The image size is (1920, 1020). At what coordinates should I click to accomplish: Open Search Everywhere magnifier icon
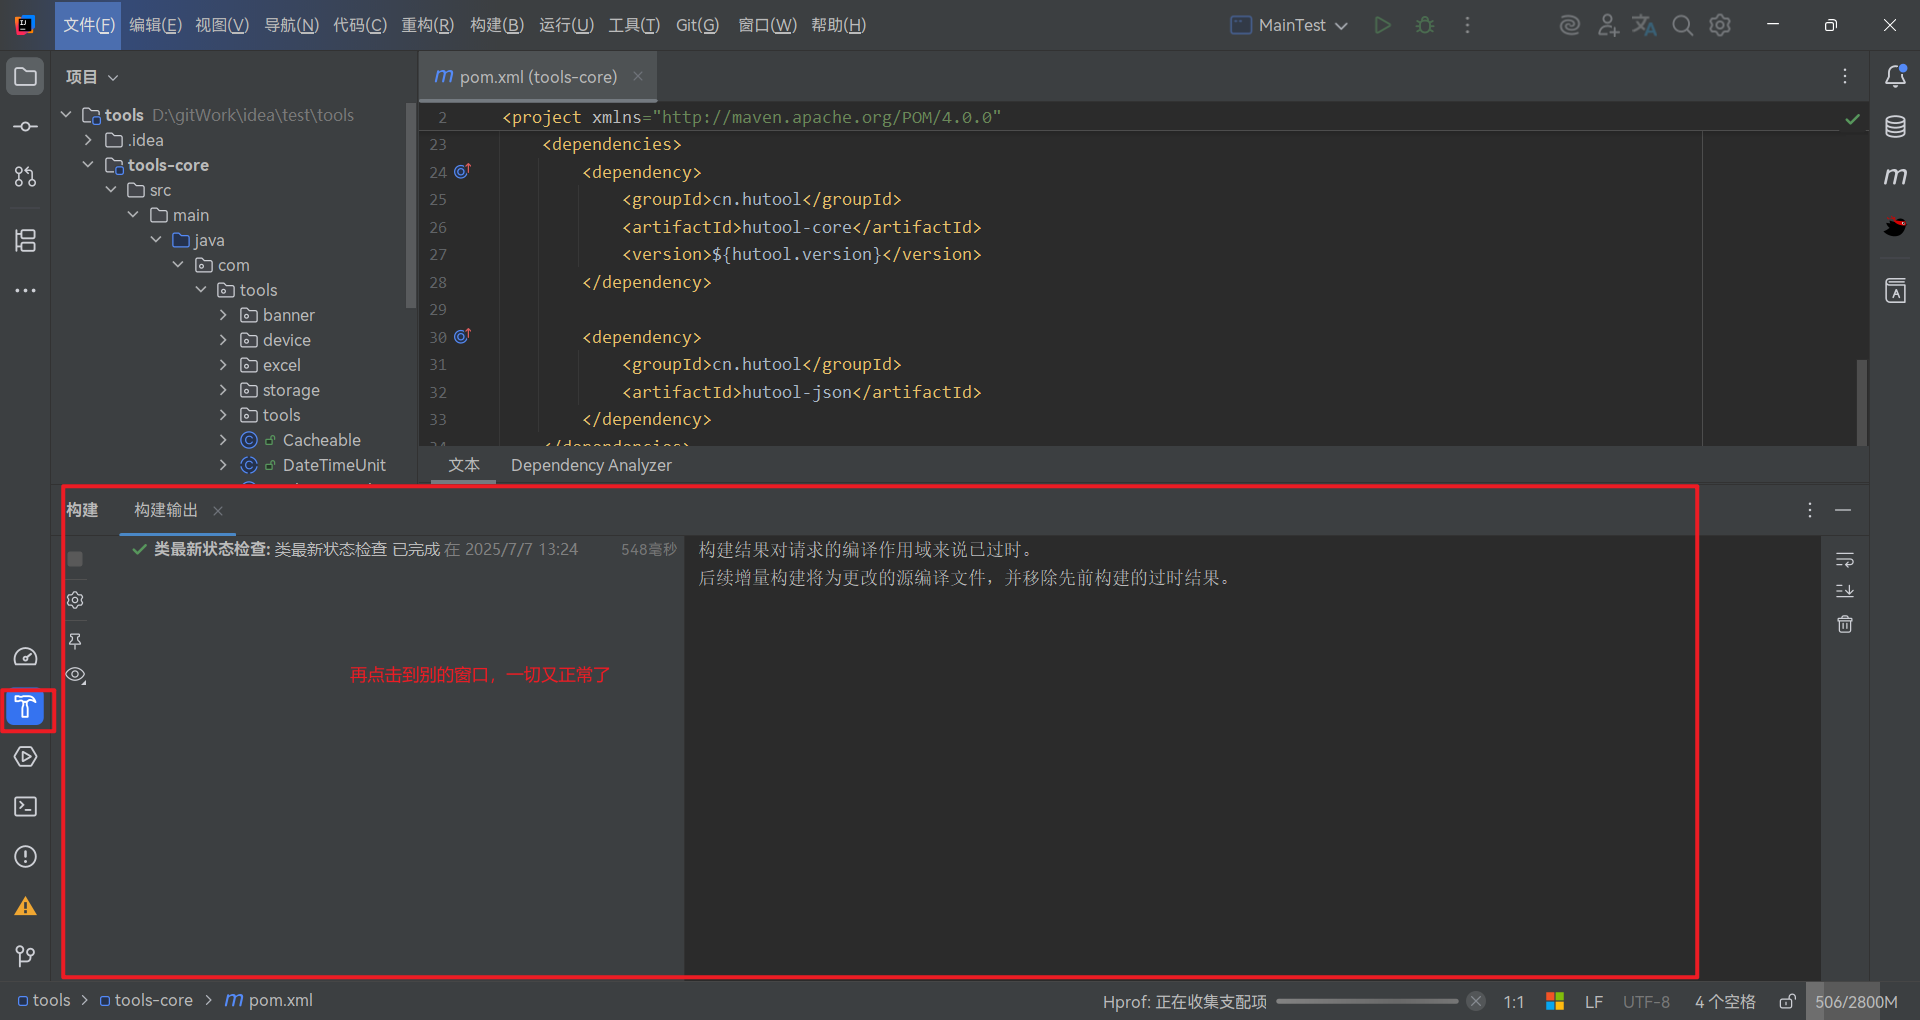click(x=1683, y=25)
